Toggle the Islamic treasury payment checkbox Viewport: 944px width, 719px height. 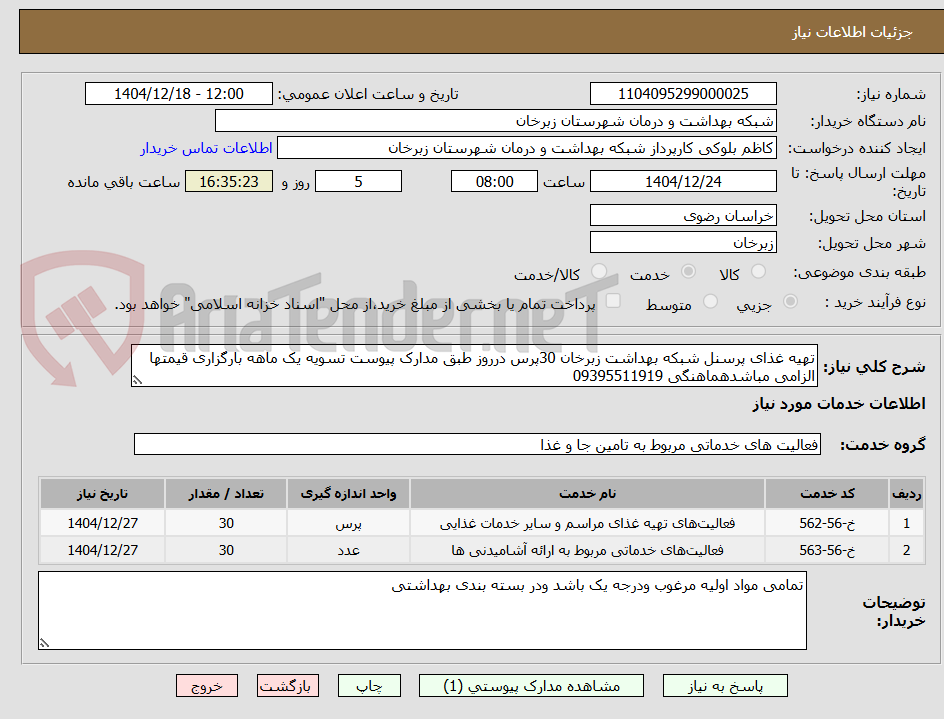coord(613,300)
